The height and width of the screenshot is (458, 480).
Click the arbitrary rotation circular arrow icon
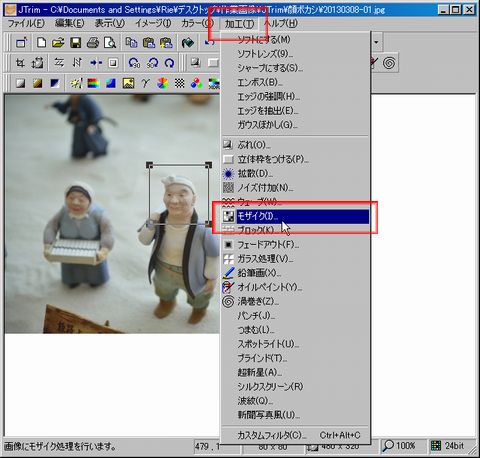tap(170, 63)
